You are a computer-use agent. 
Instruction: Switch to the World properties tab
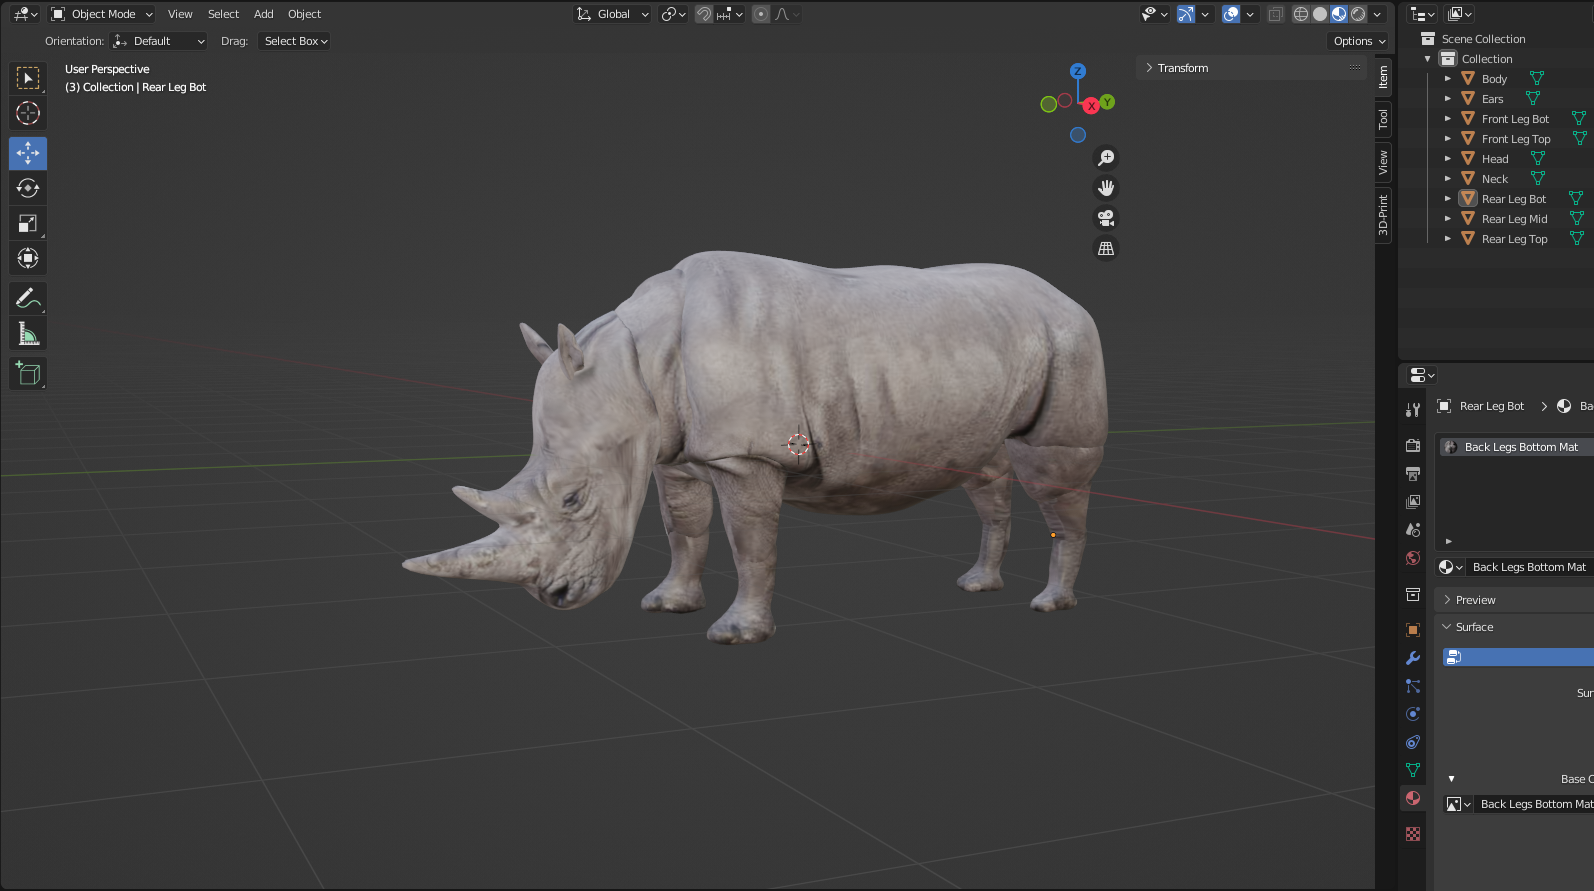pos(1413,558)
